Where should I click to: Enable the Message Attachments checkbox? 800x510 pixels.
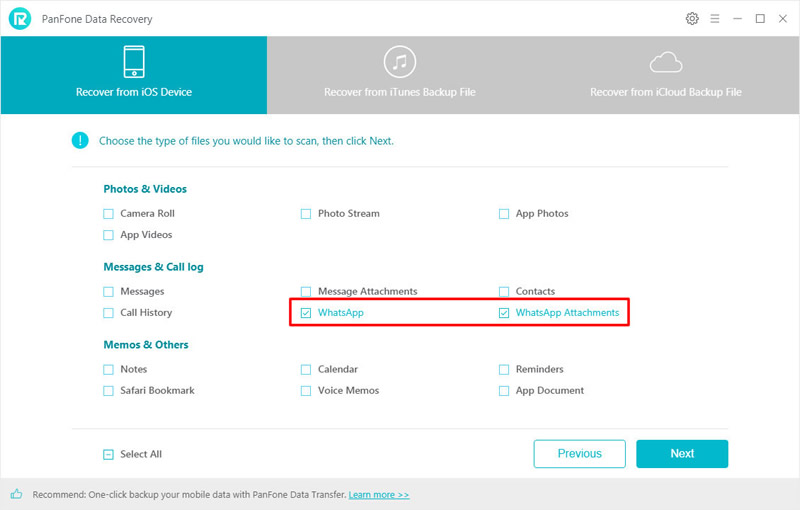(306, 292)
